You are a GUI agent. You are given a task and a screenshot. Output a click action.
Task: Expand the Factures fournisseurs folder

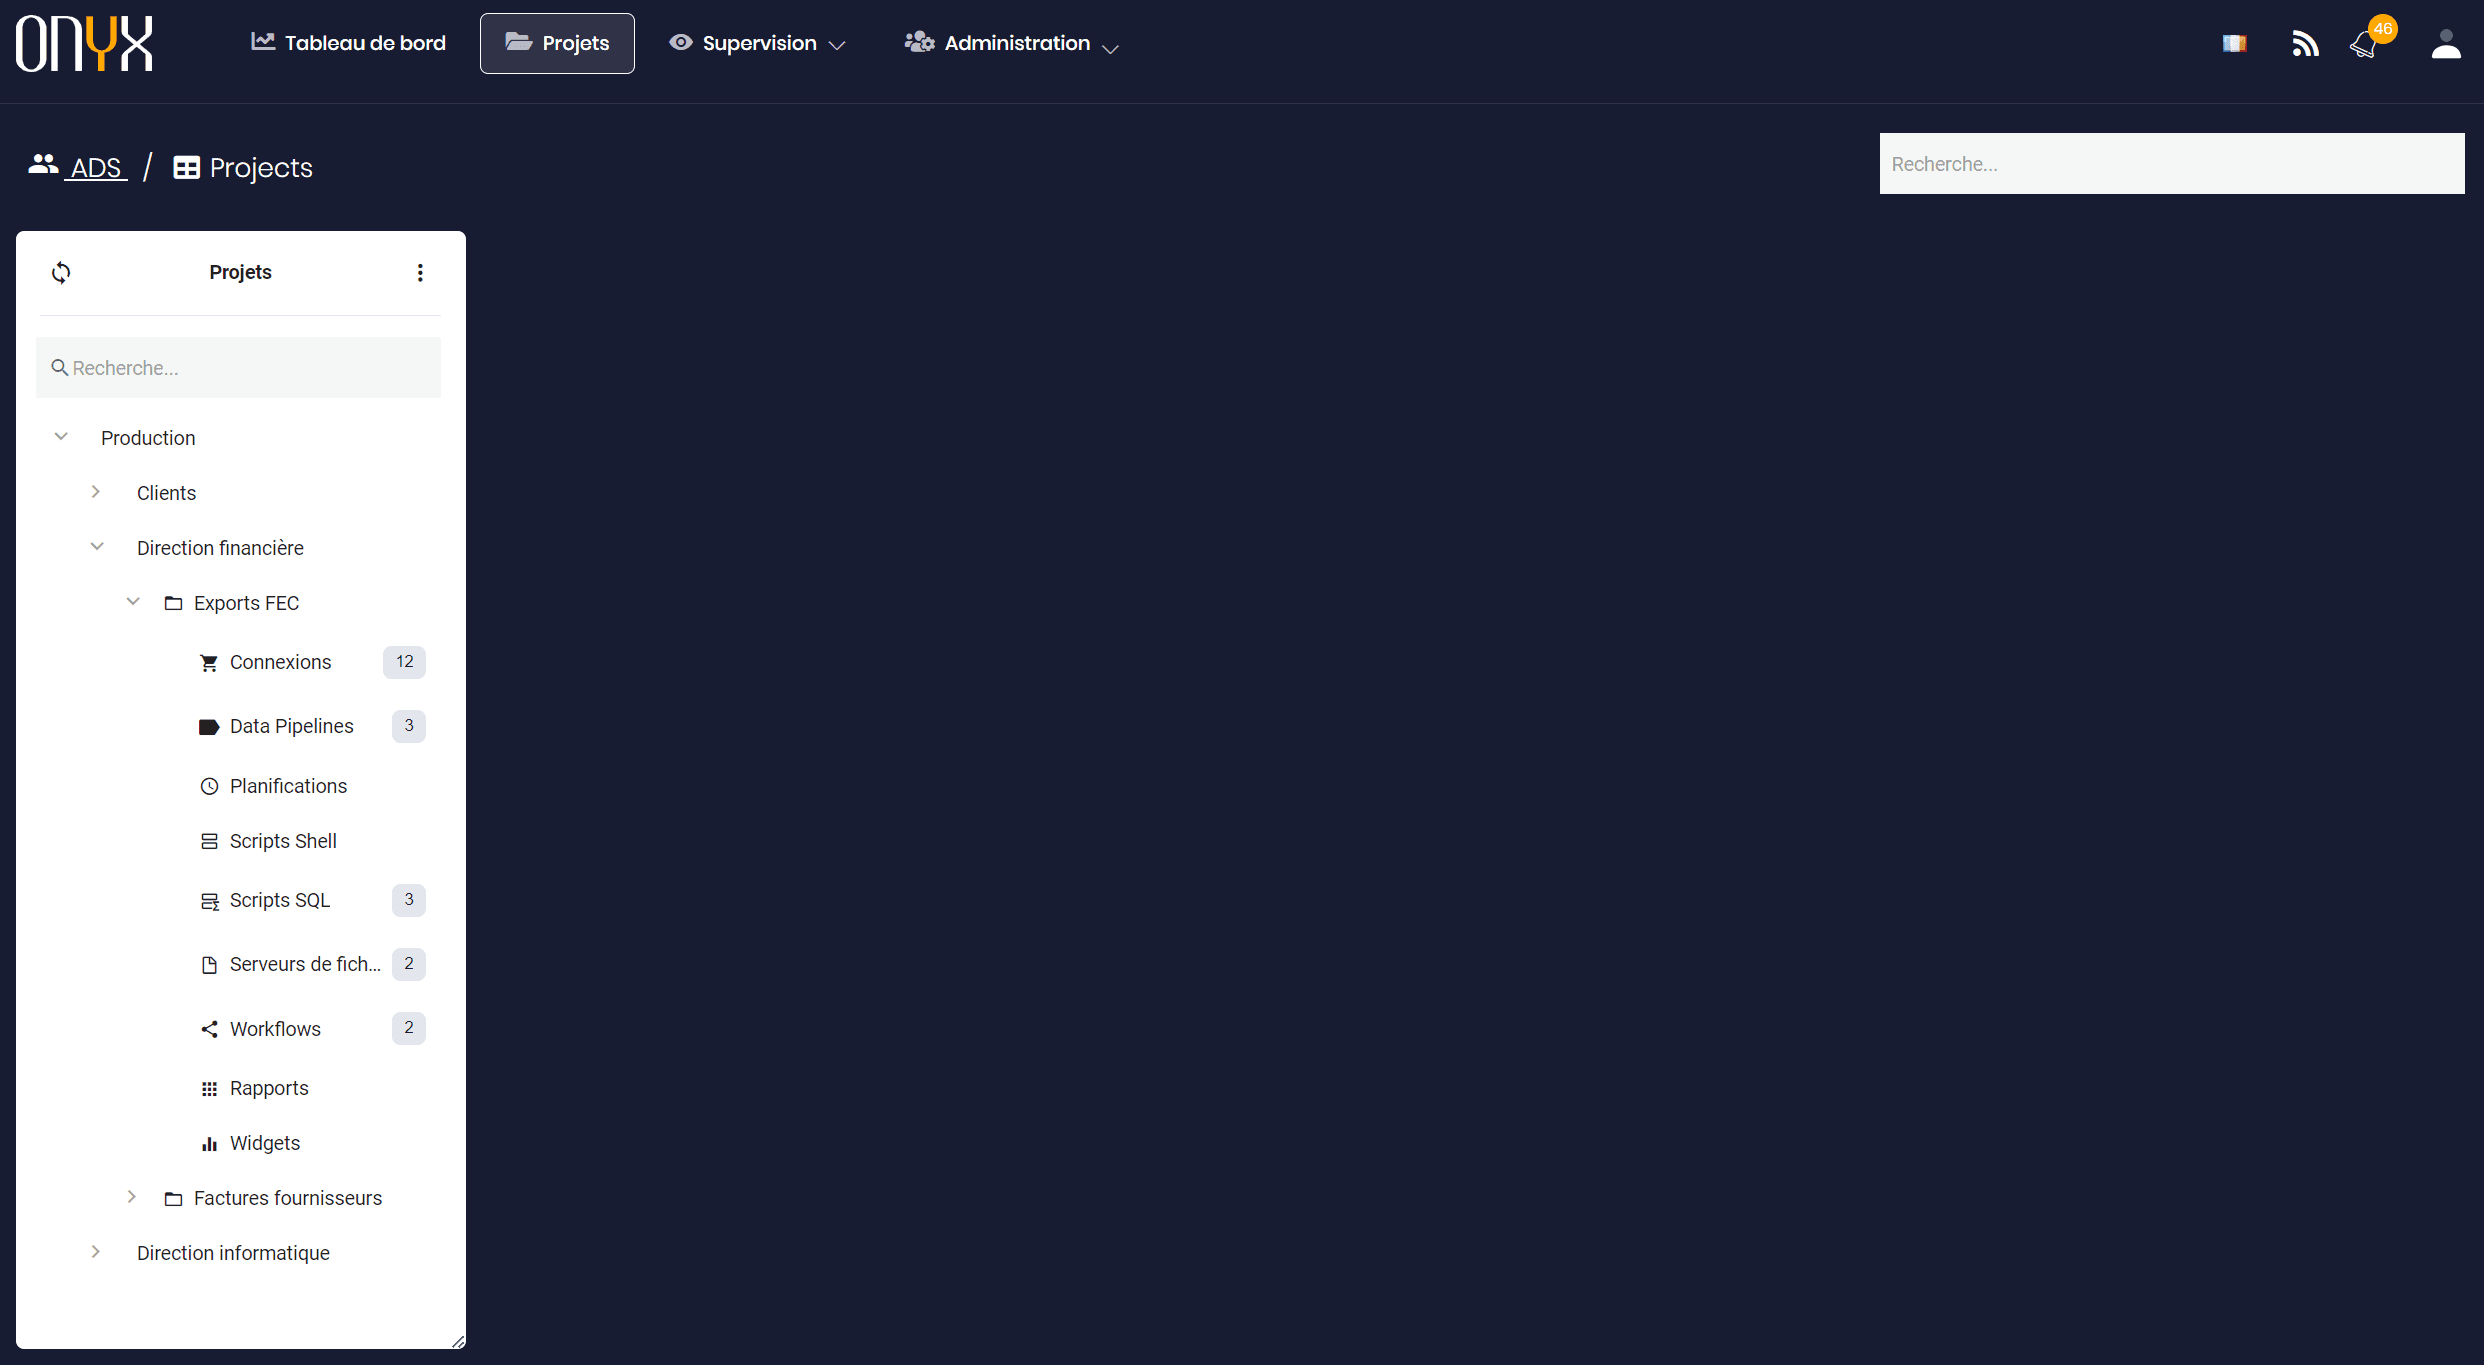click(x=132, y=1197)
